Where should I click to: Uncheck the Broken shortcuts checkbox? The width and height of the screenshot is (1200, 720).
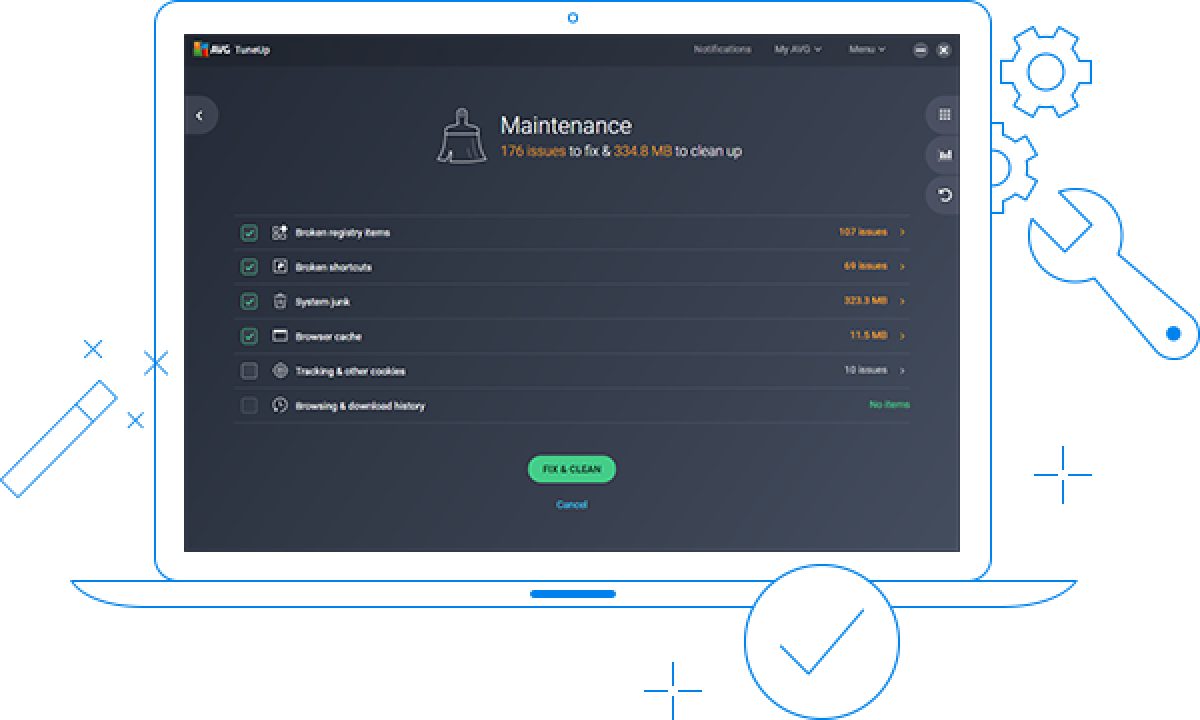[x=249, y=267]
